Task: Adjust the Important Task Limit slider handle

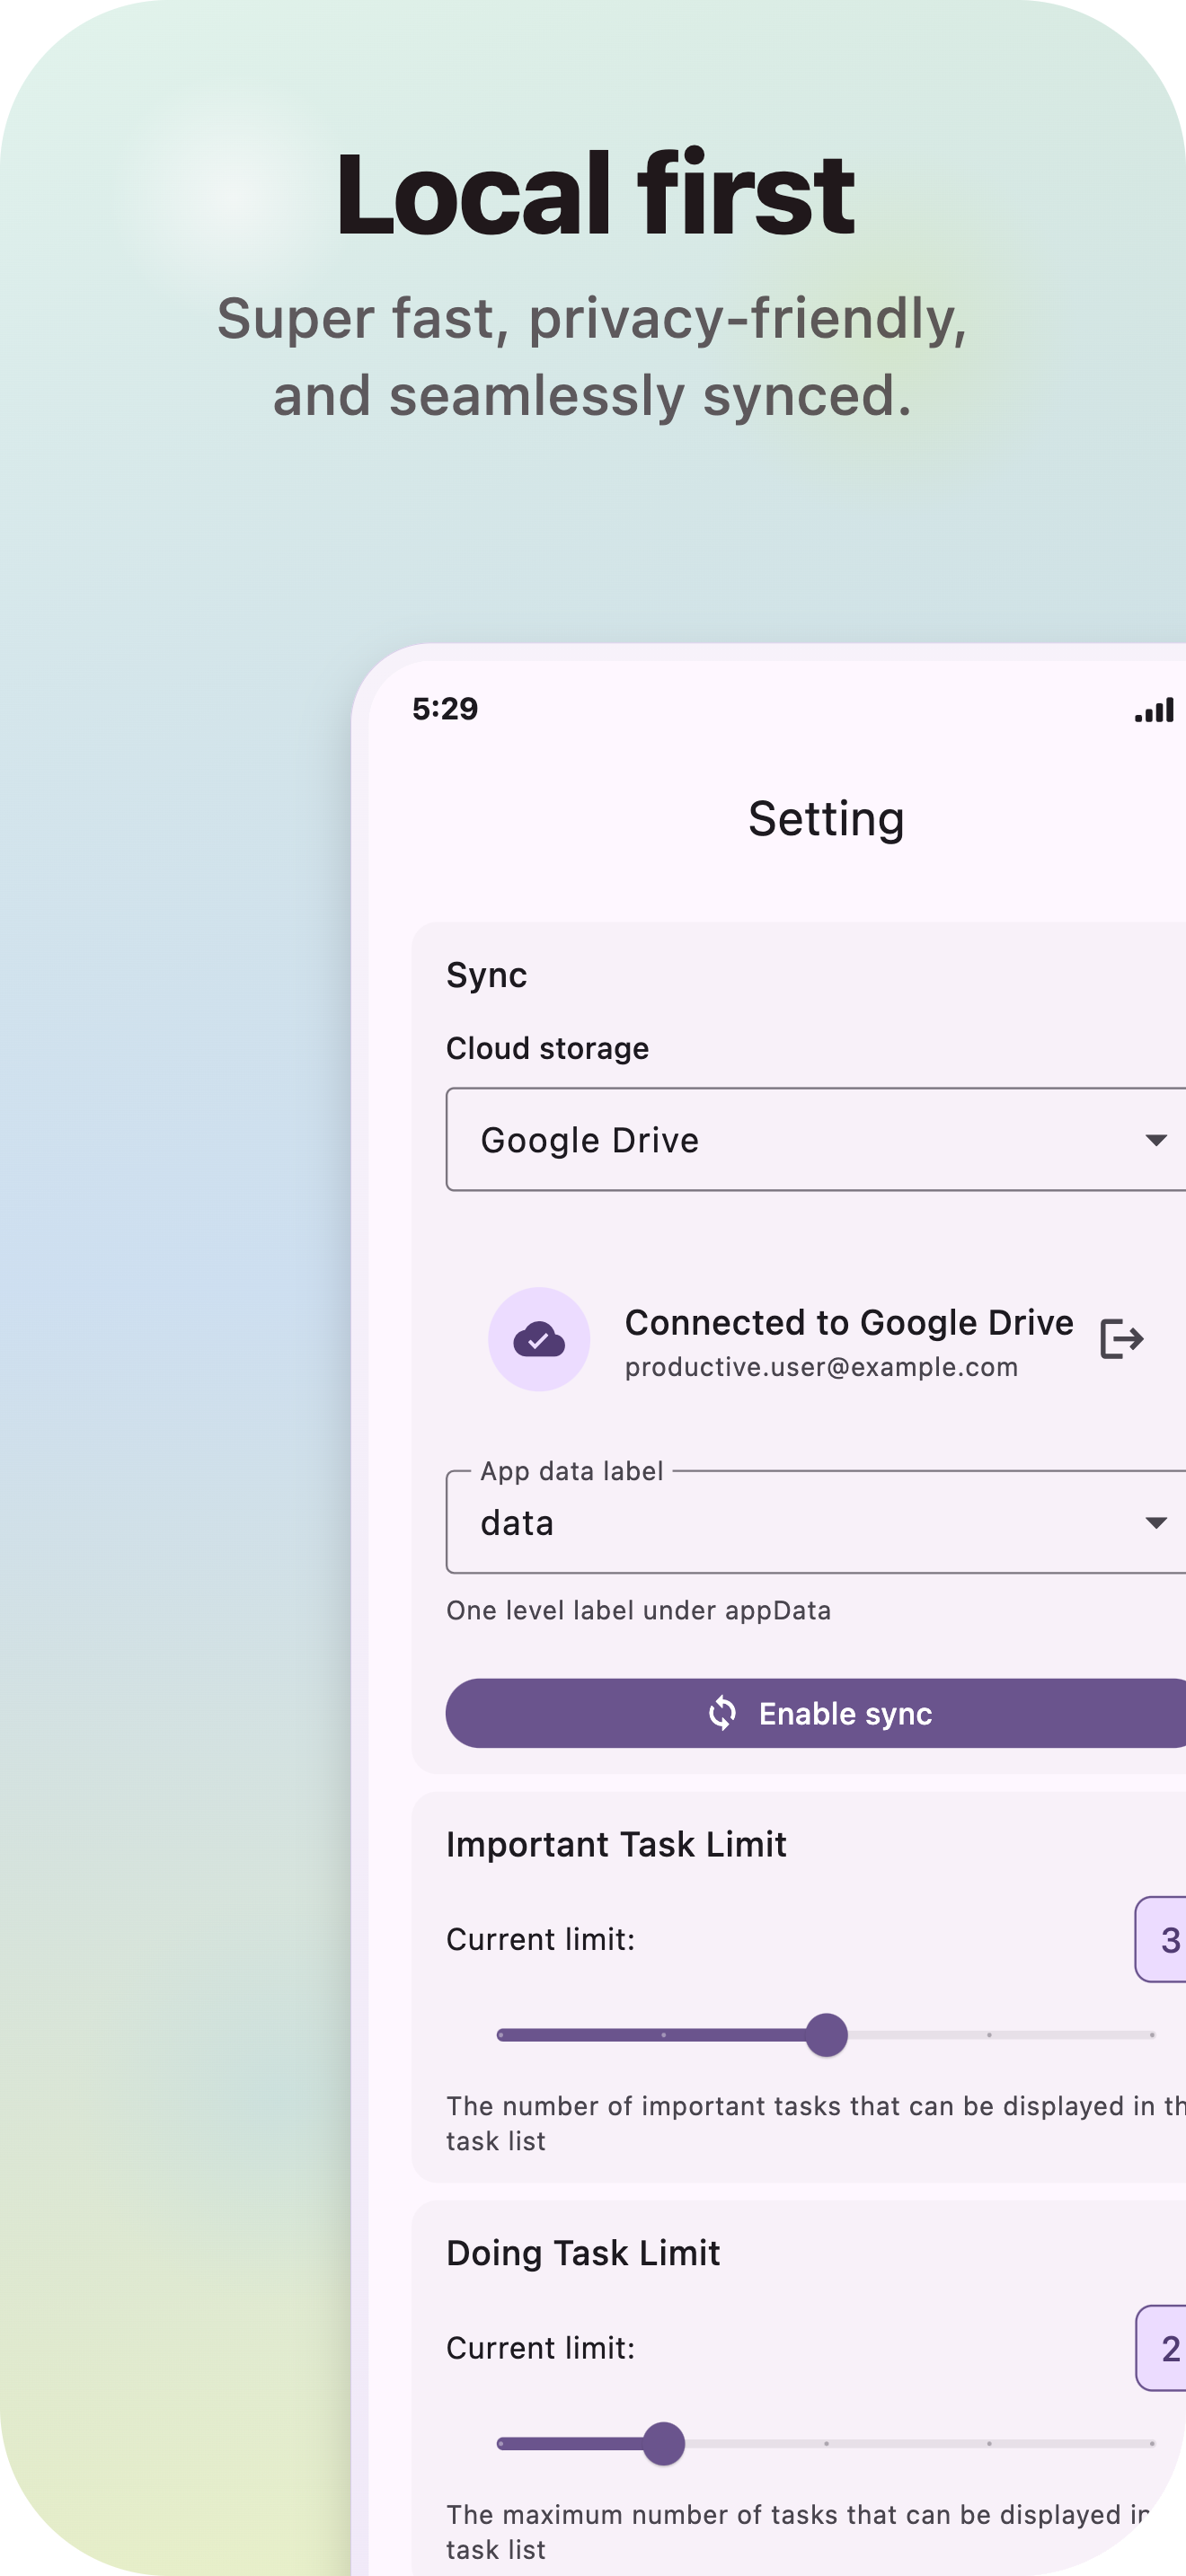Action: 826,2035
